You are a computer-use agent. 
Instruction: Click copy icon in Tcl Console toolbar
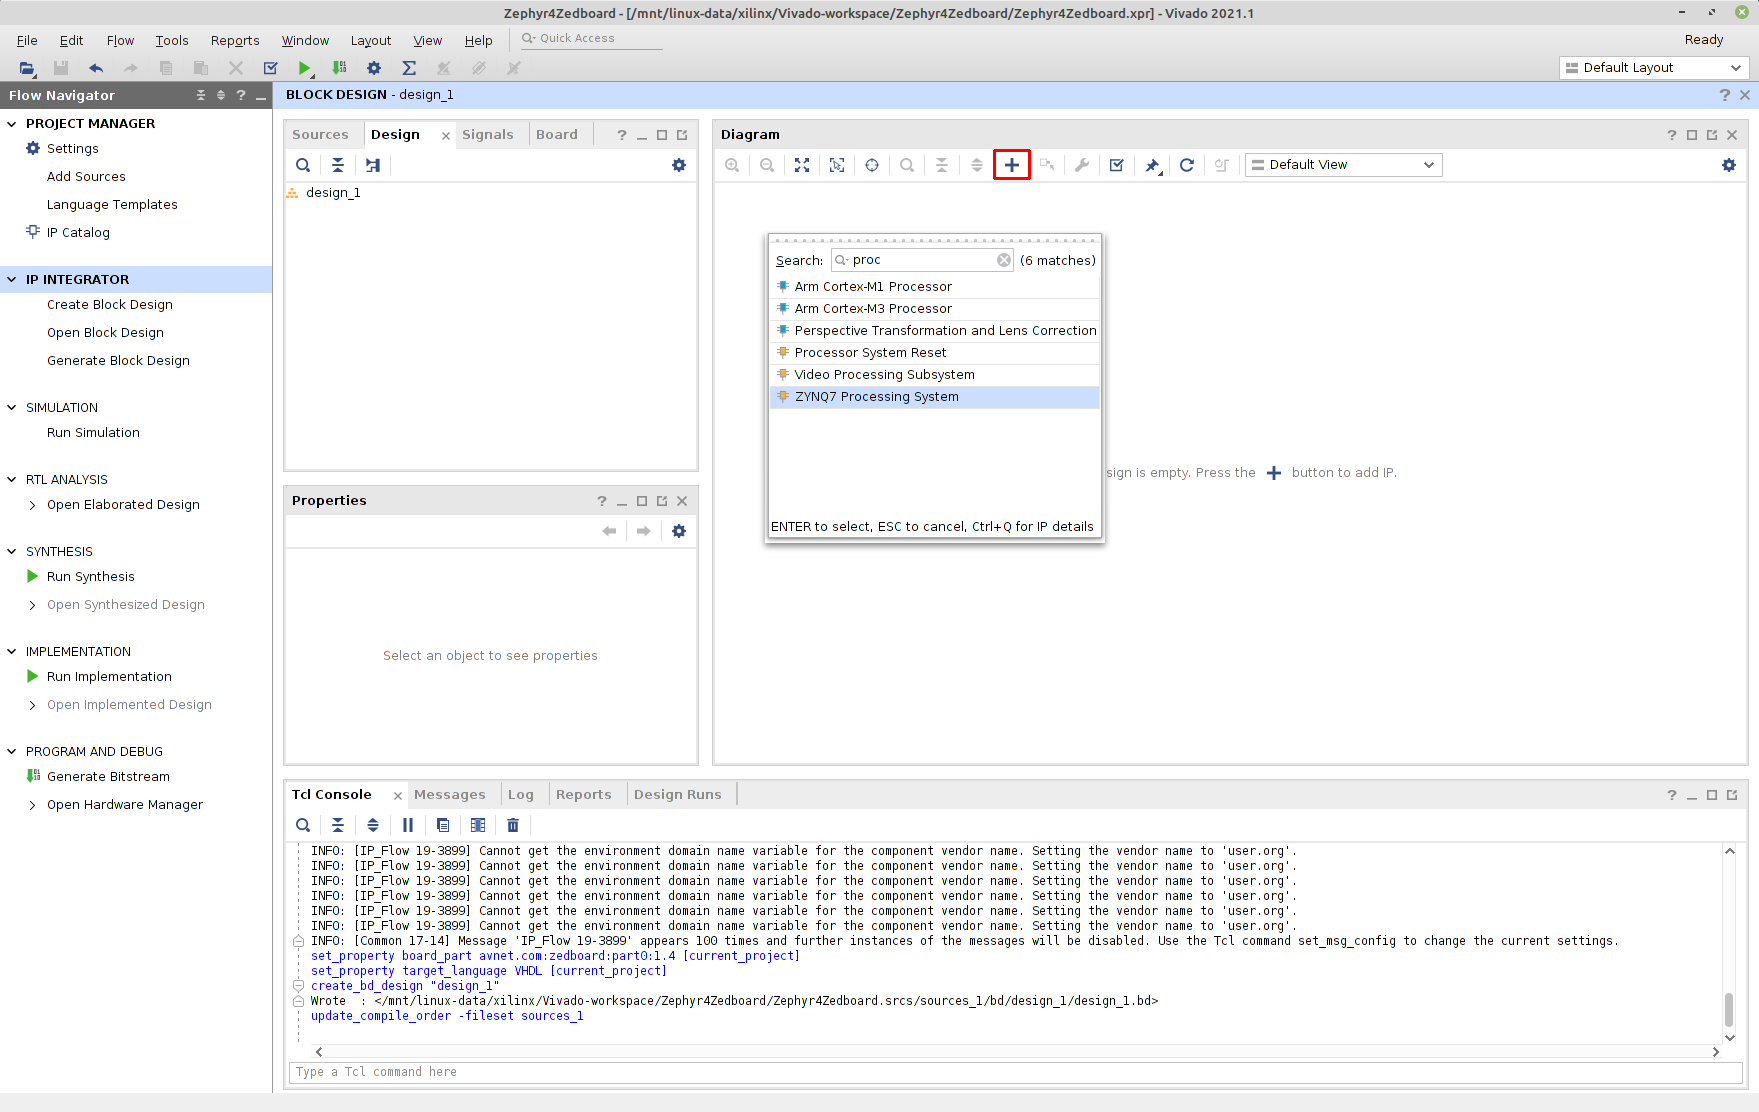[443, 825]
